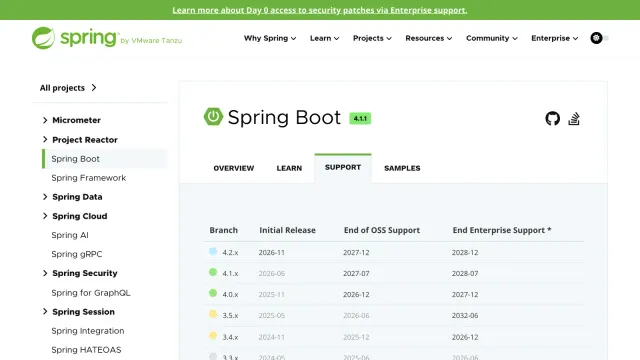
Task: Open the Projects dropdown menu
Action: tap(372, 38)
